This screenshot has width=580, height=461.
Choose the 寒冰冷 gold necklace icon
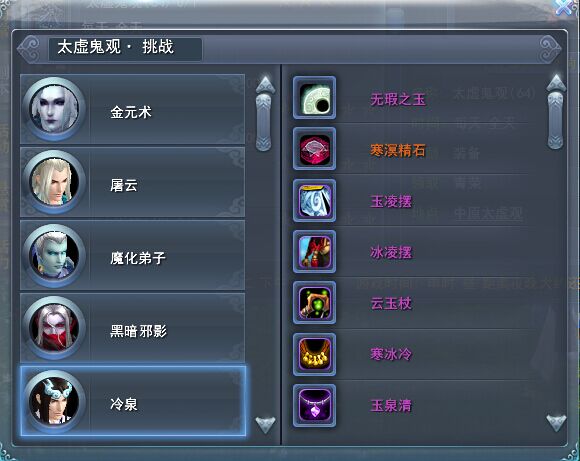(x=314, y=354)
